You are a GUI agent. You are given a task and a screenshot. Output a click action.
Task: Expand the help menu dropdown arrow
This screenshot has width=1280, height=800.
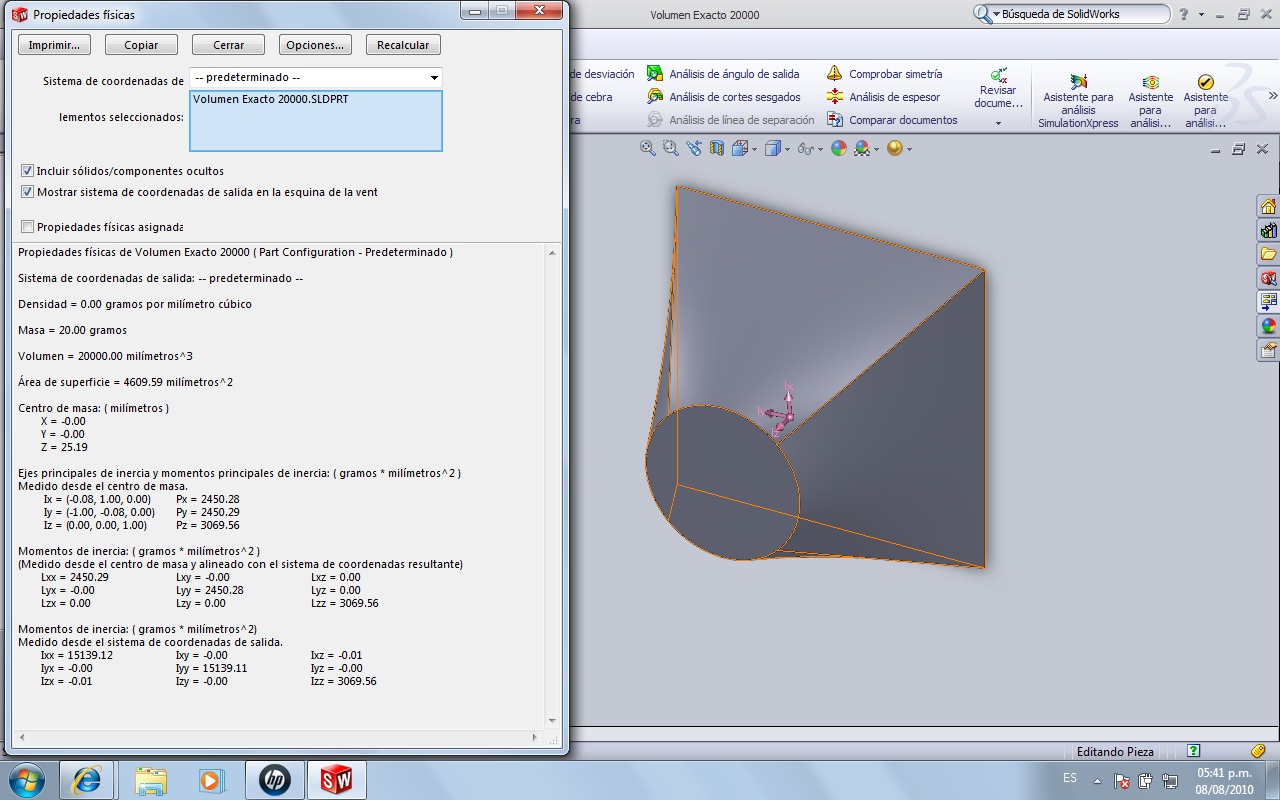(x=1200, y=15)
